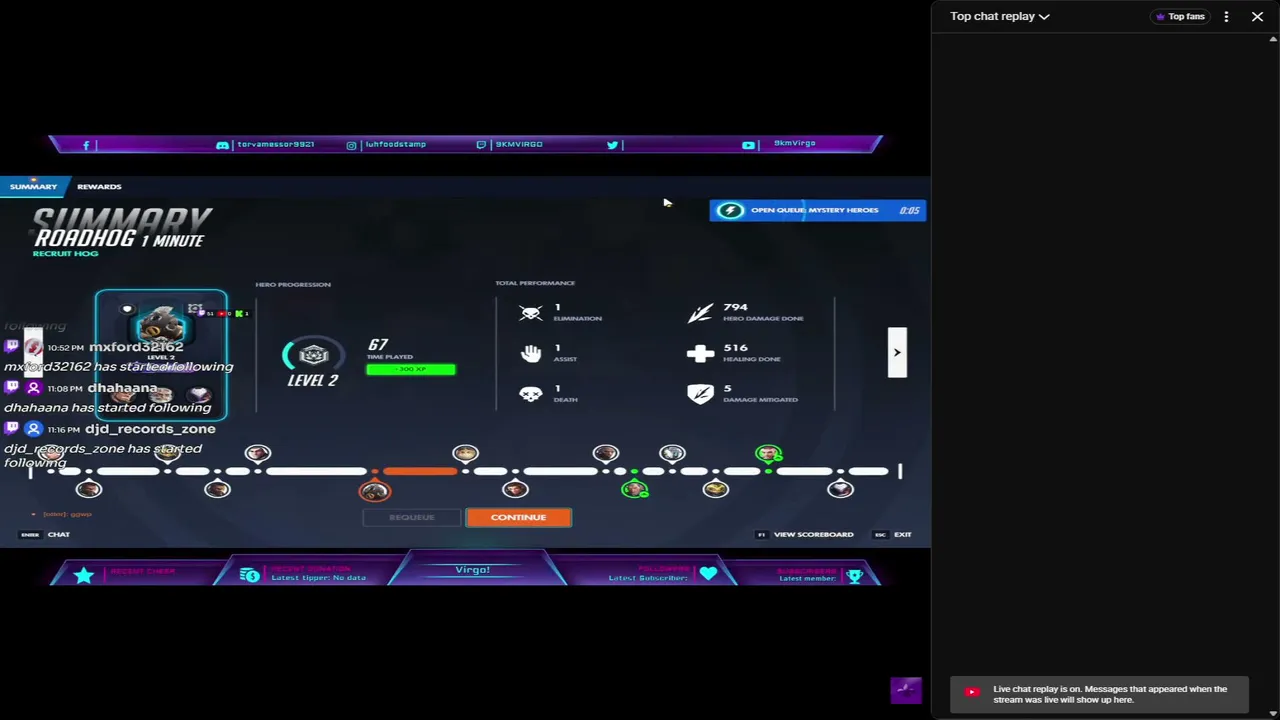The image size is (1280, 720).
Task: Click the 'RECRUIT HOG' subtitle
Action: (65, 254)
